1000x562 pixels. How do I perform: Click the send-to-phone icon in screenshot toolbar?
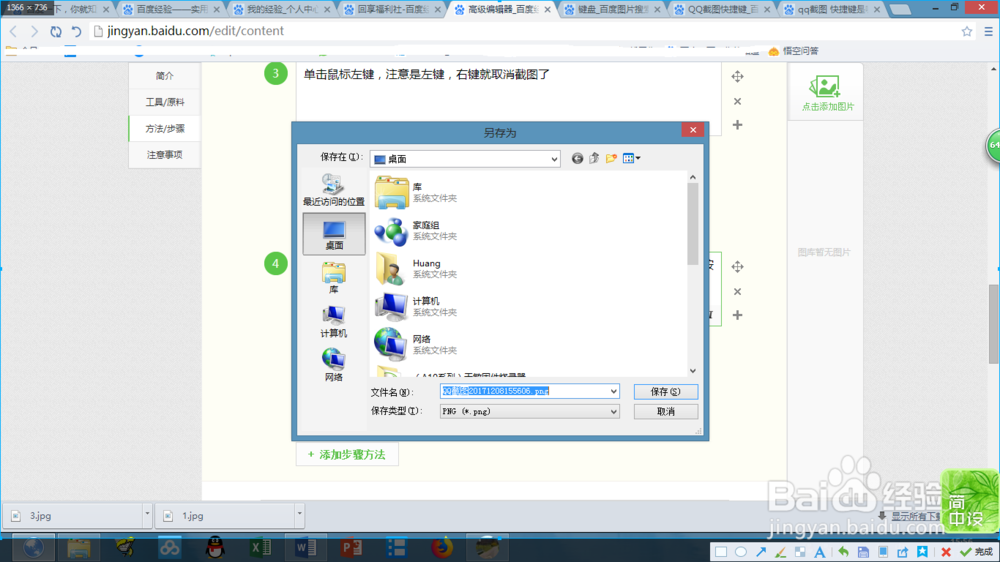(x=883, y=552)
